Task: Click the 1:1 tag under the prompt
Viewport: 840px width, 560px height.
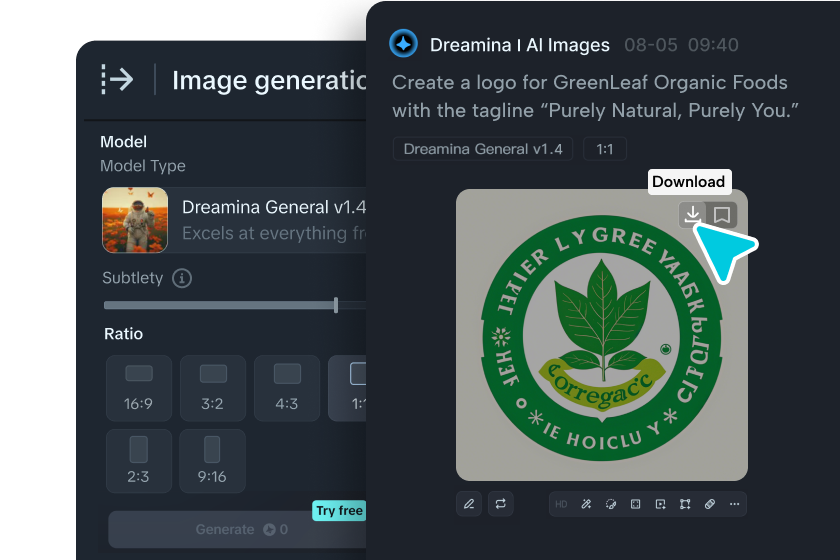Action: click(605, 149)
